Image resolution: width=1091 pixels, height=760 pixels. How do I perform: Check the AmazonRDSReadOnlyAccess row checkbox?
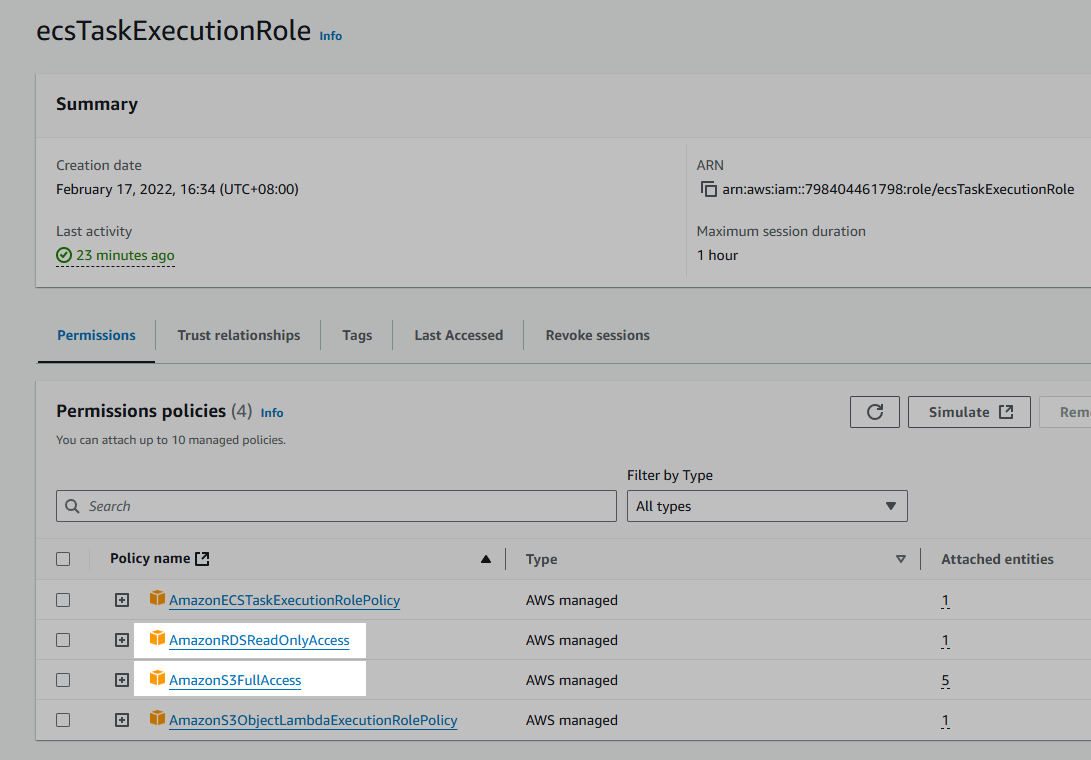(x=63, y=640)
